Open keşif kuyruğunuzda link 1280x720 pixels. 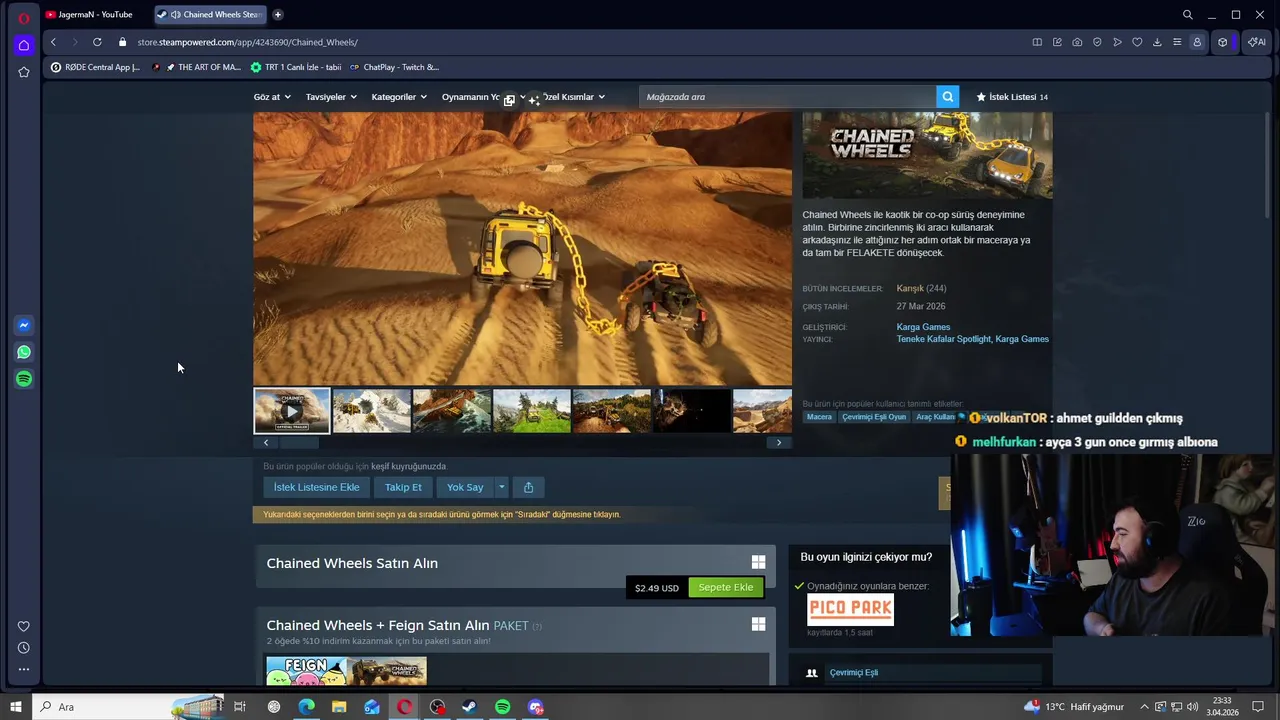[x=408, y=466]
